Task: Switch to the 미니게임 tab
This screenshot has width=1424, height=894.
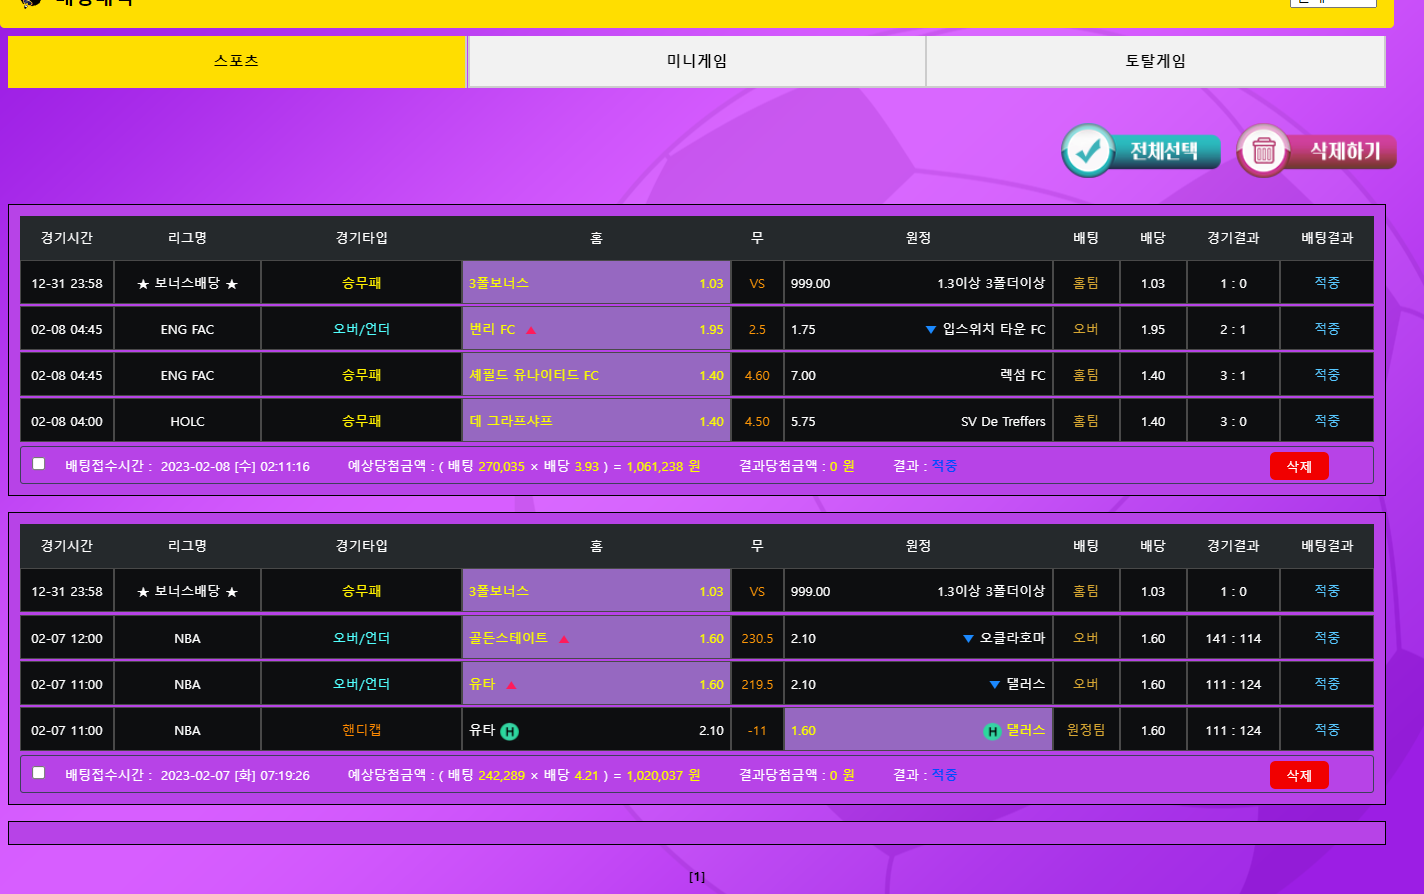Action: tap(696, 61)
